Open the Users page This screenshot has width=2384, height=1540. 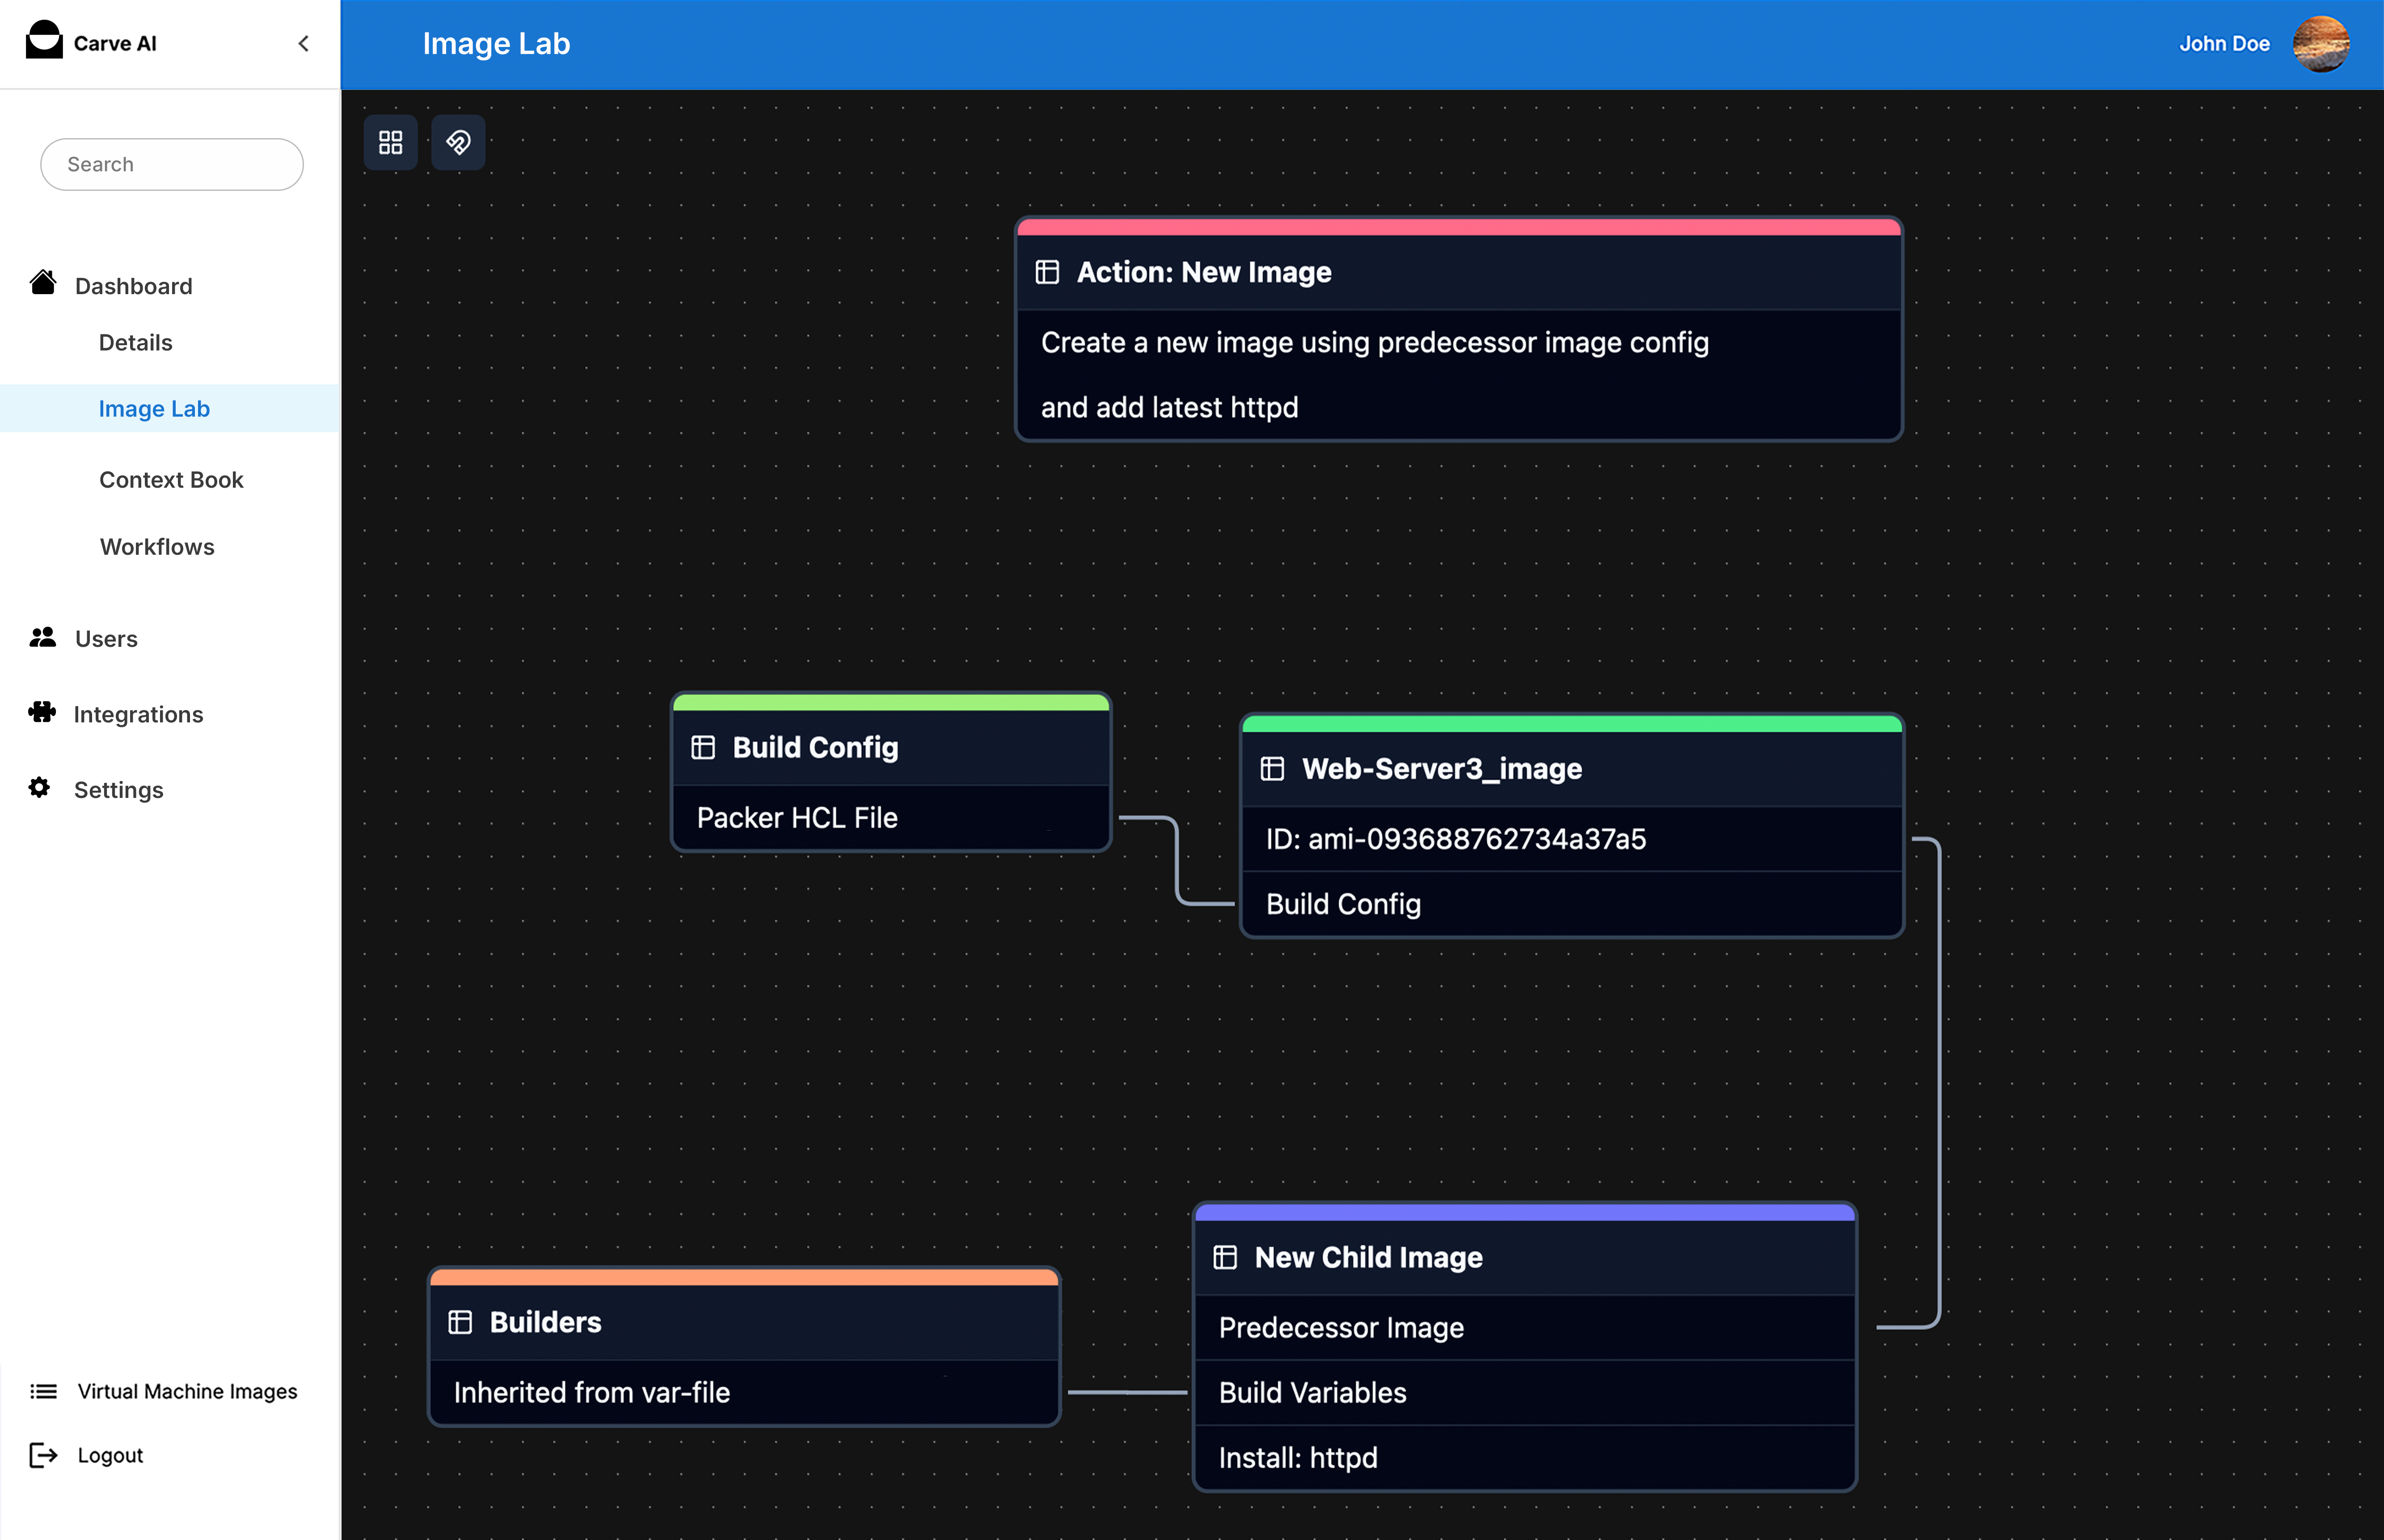pos(106,638)
